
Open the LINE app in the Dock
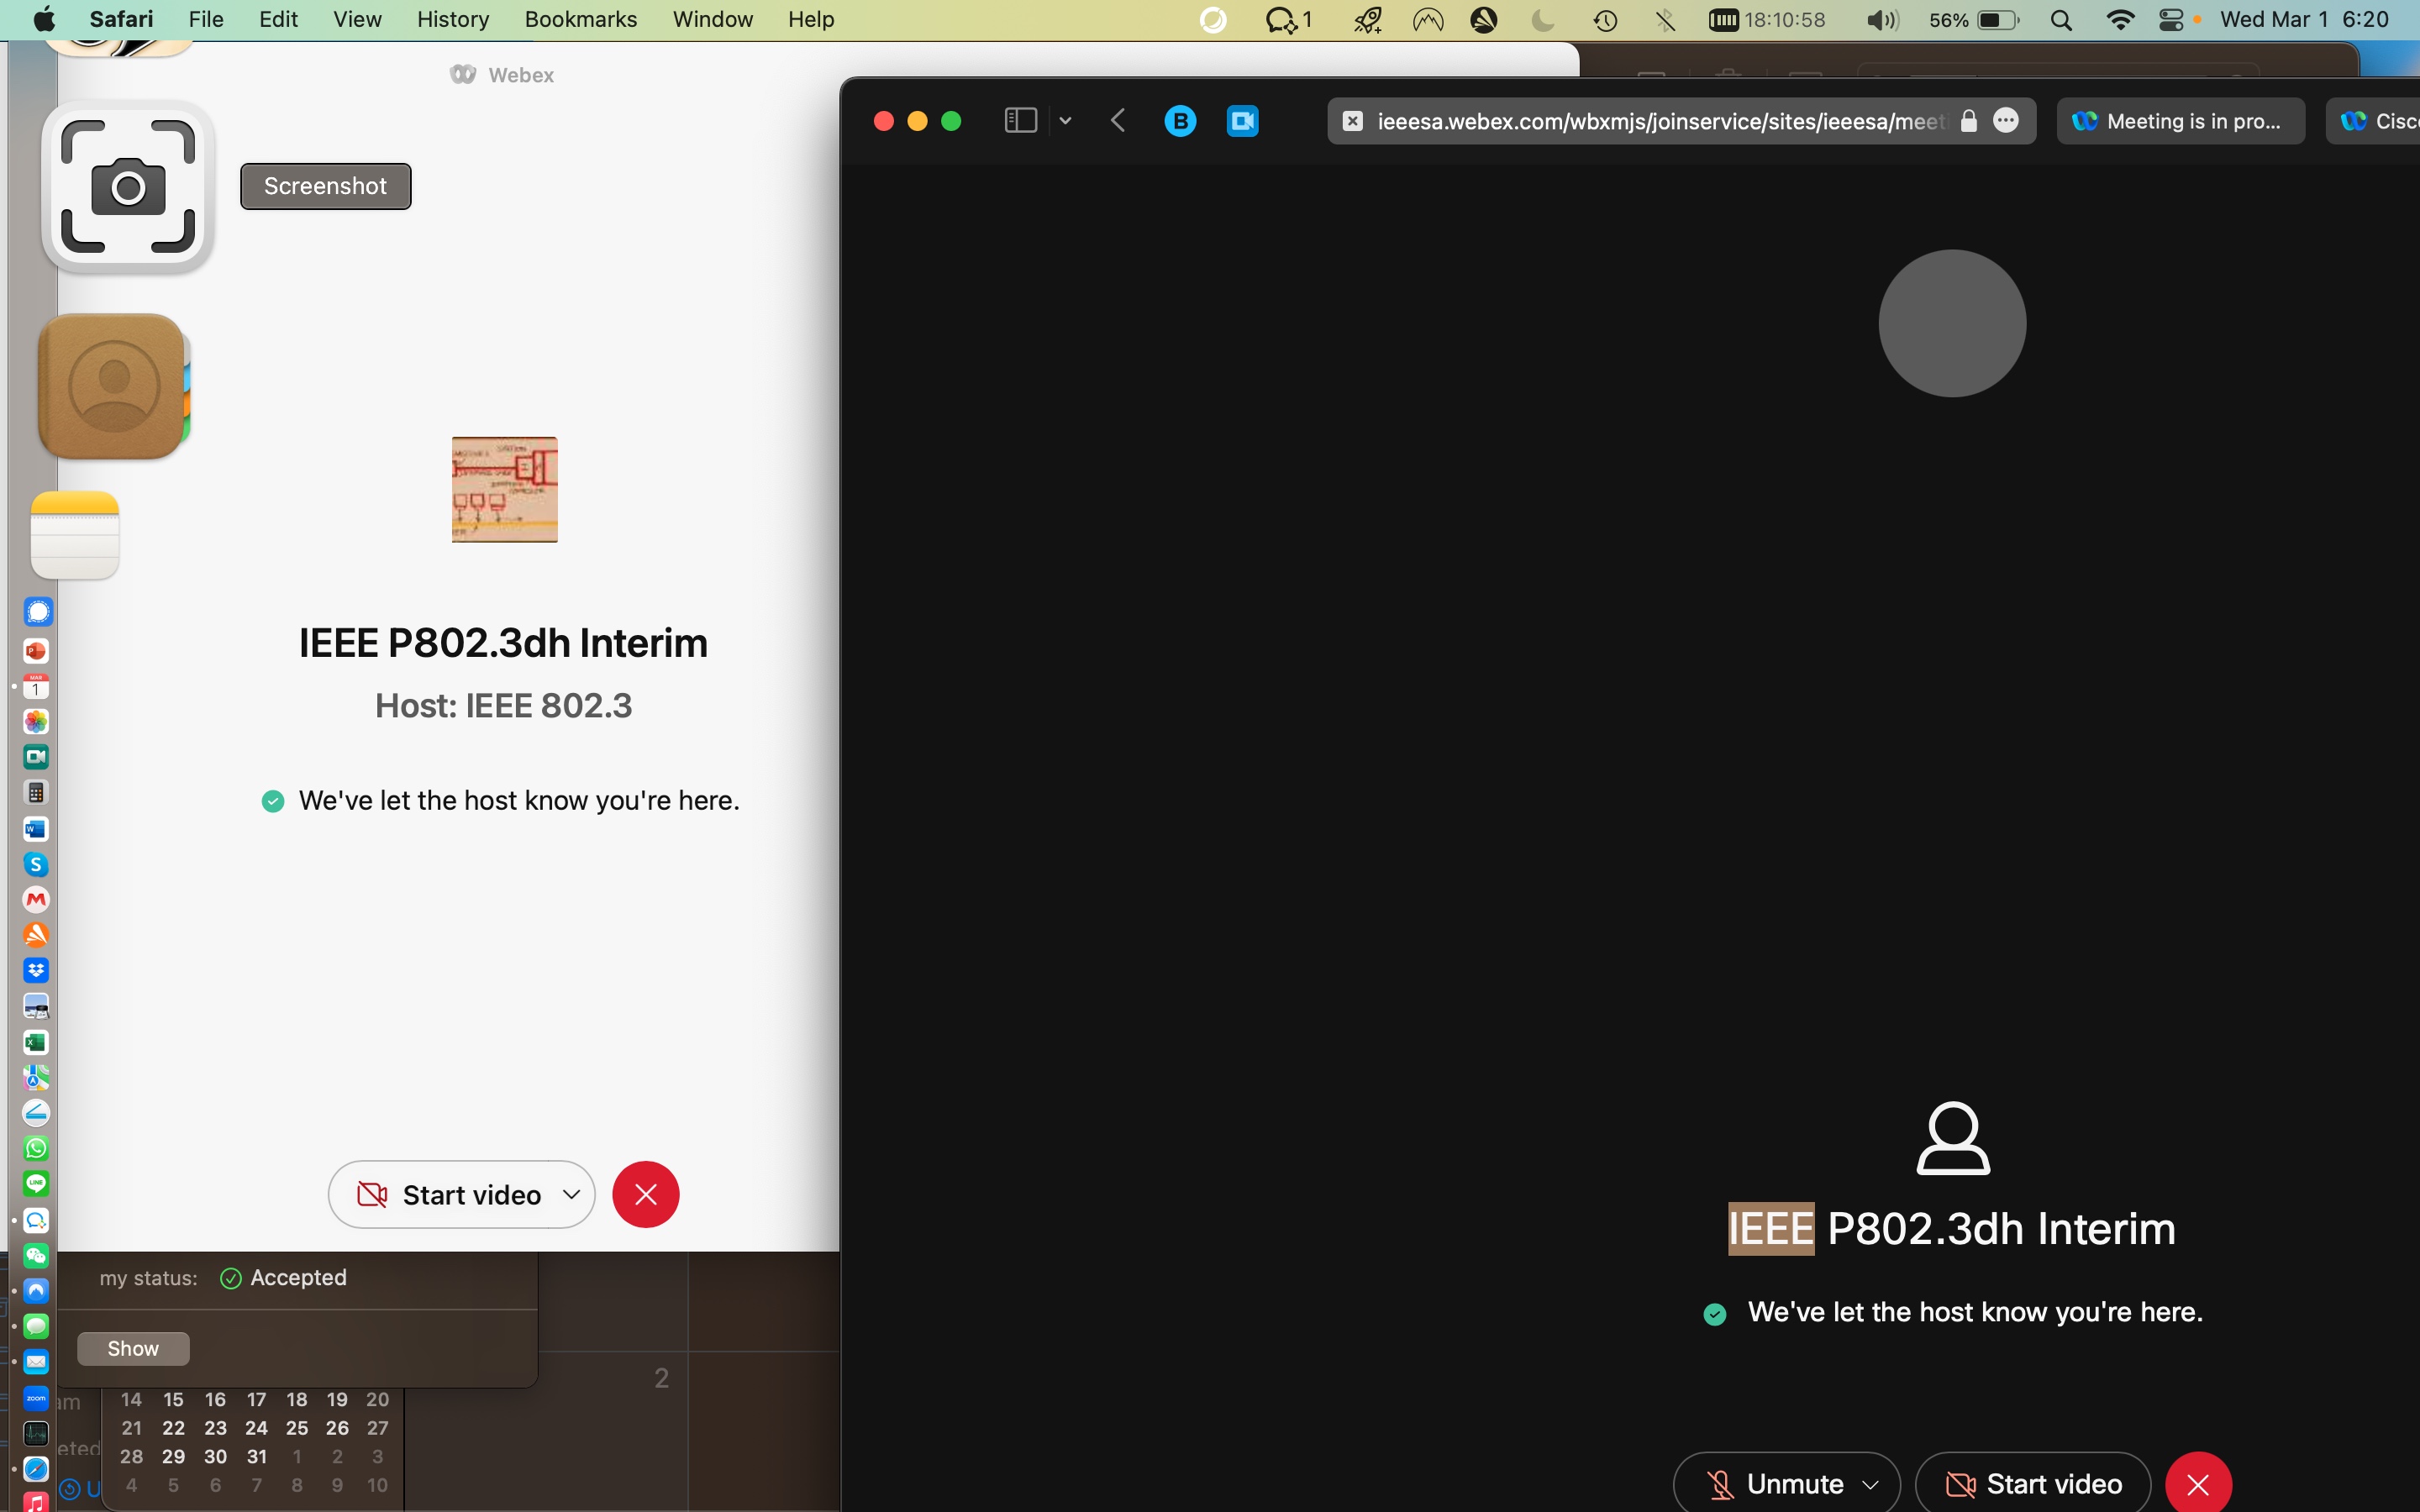(x=36, y=1184)
